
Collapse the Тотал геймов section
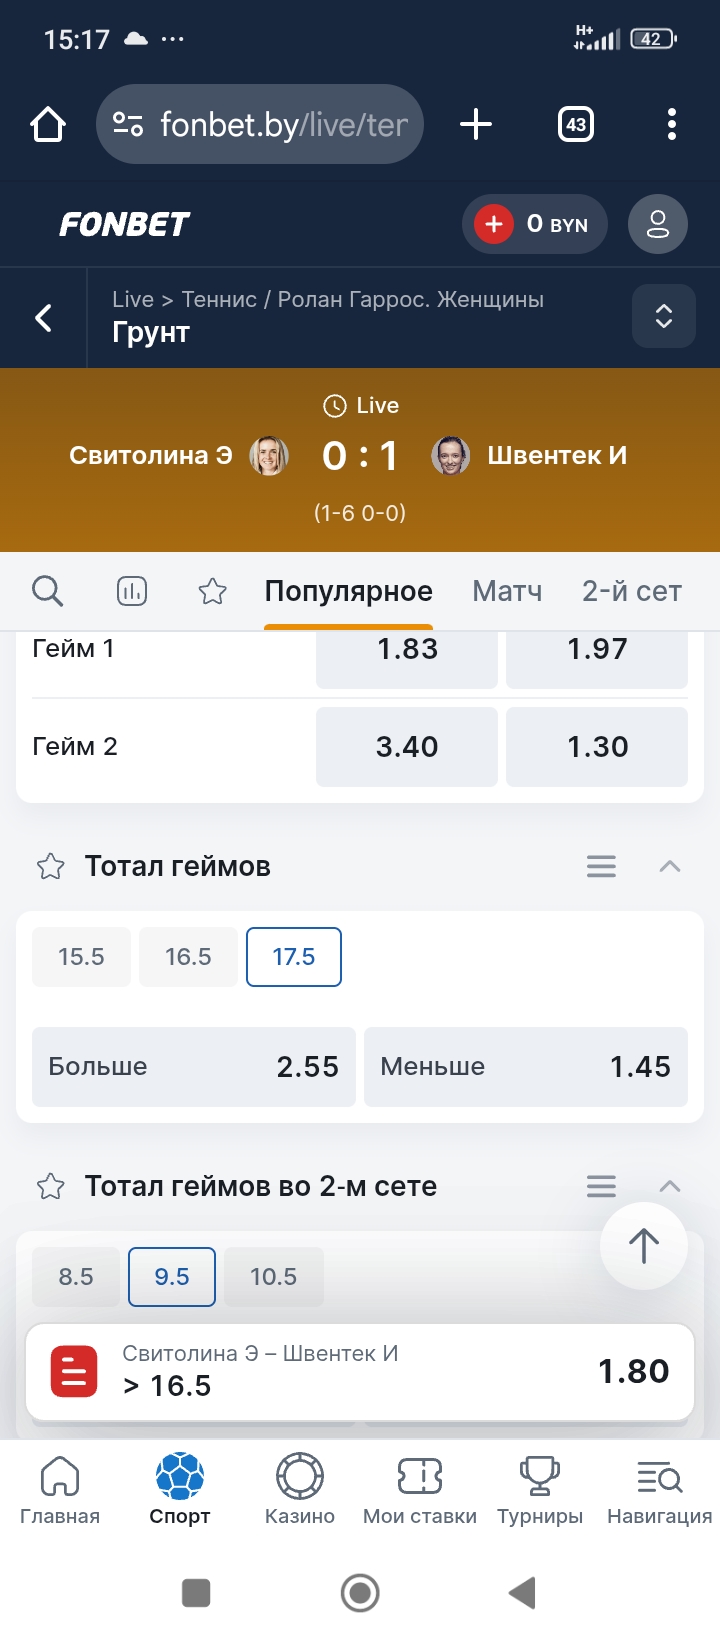(669, 866)
